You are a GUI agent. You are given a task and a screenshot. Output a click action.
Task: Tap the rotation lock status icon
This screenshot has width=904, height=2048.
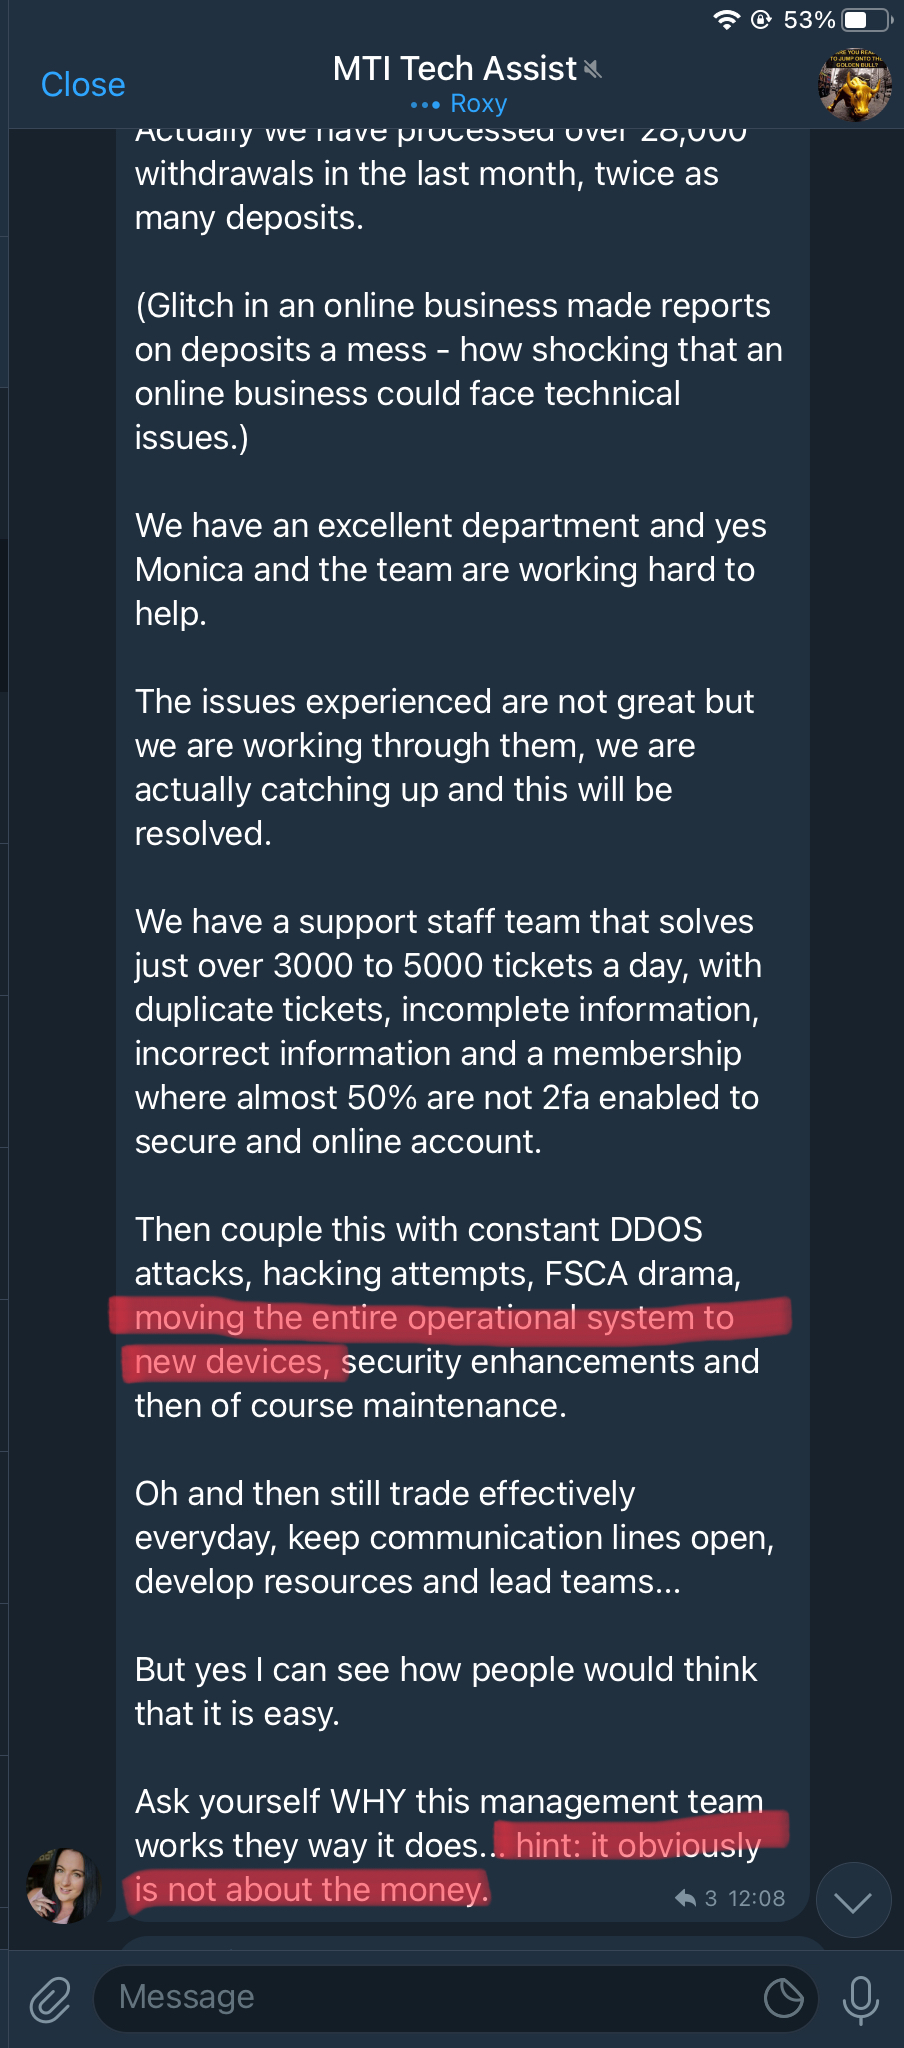click(761, 20)
